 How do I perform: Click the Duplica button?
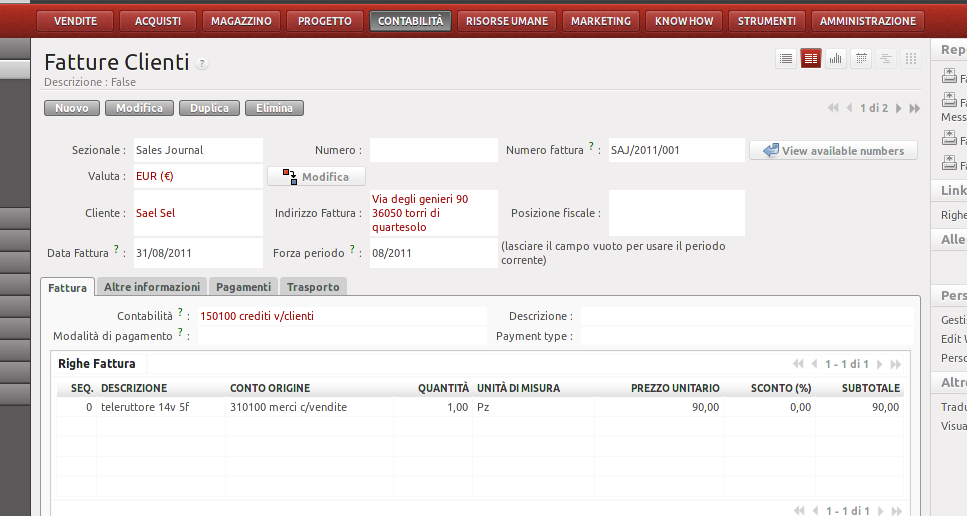tap(209, 108)
